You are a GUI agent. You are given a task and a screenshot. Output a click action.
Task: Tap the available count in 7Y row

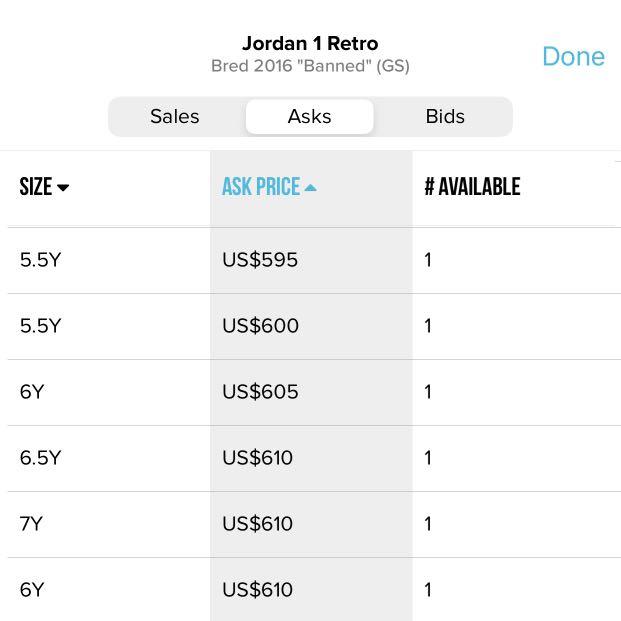428,524
